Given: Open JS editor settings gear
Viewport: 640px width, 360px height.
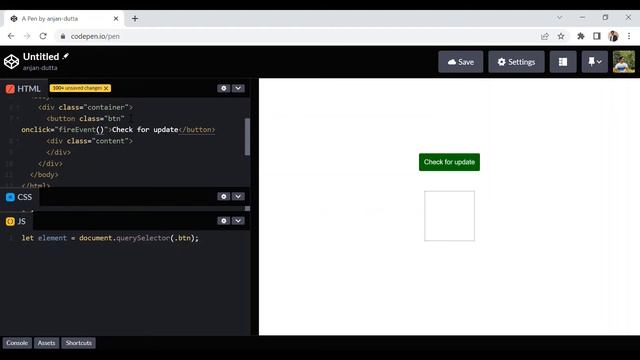Looking at the screenshot, I should point(223,221).
